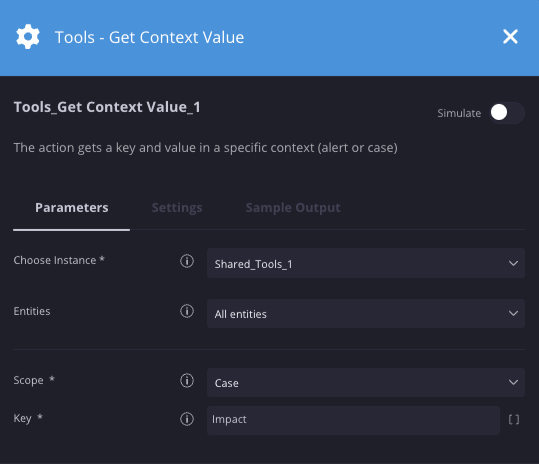Show info tooltip for Scope
This screenshot has width=539, height=464.
[x=187, y=380]
